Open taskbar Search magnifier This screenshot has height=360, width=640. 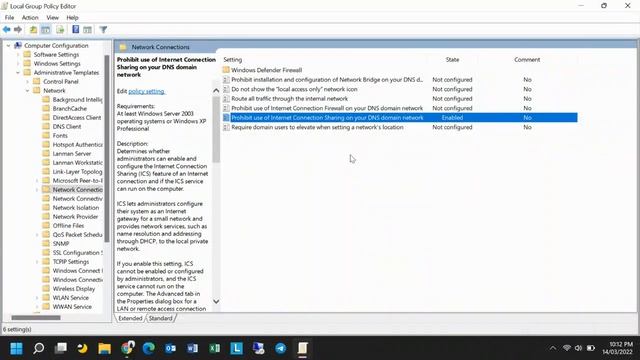(x=39, y=348)
